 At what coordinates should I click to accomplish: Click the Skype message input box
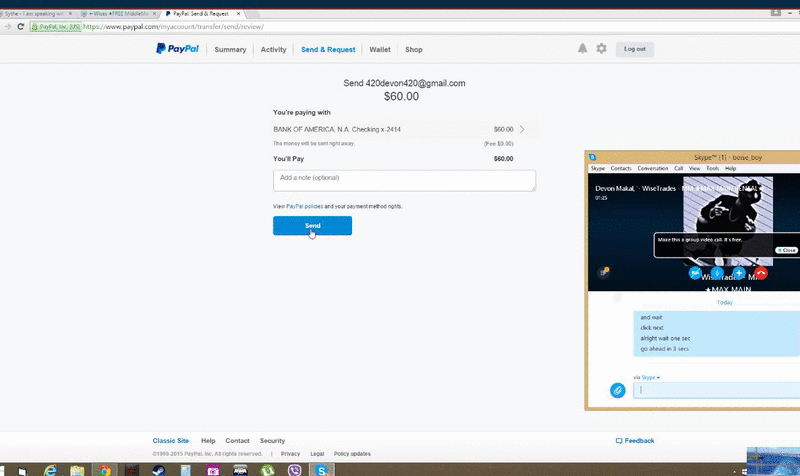coord(716,390)
